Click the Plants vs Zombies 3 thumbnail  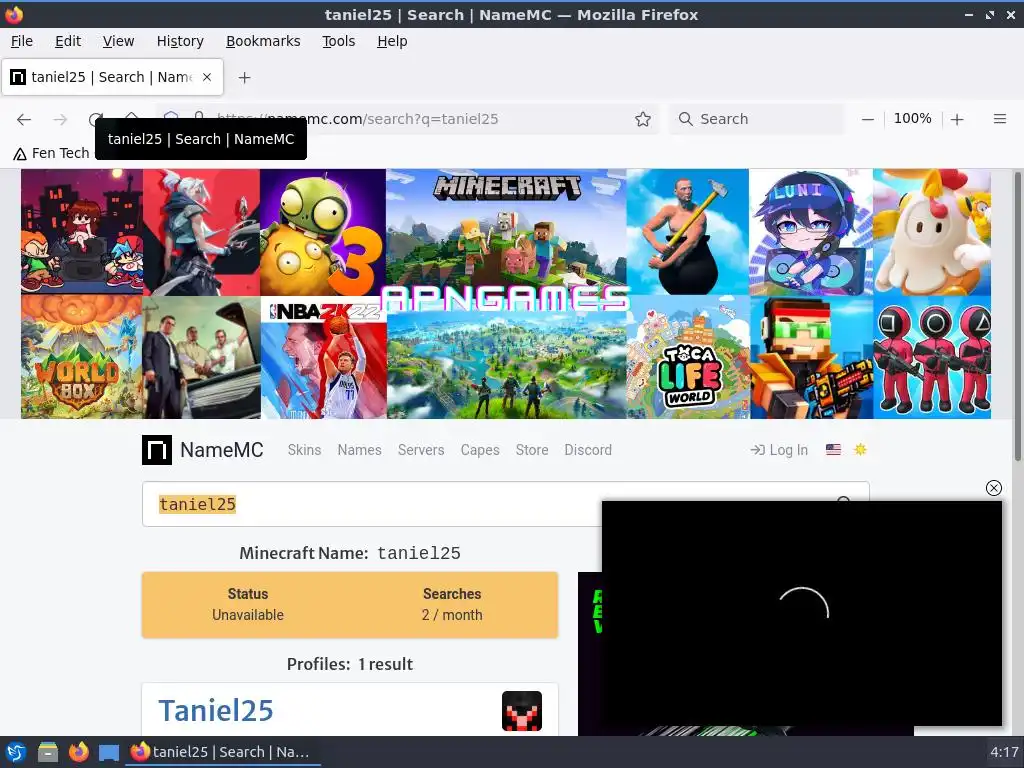point(323,232)
